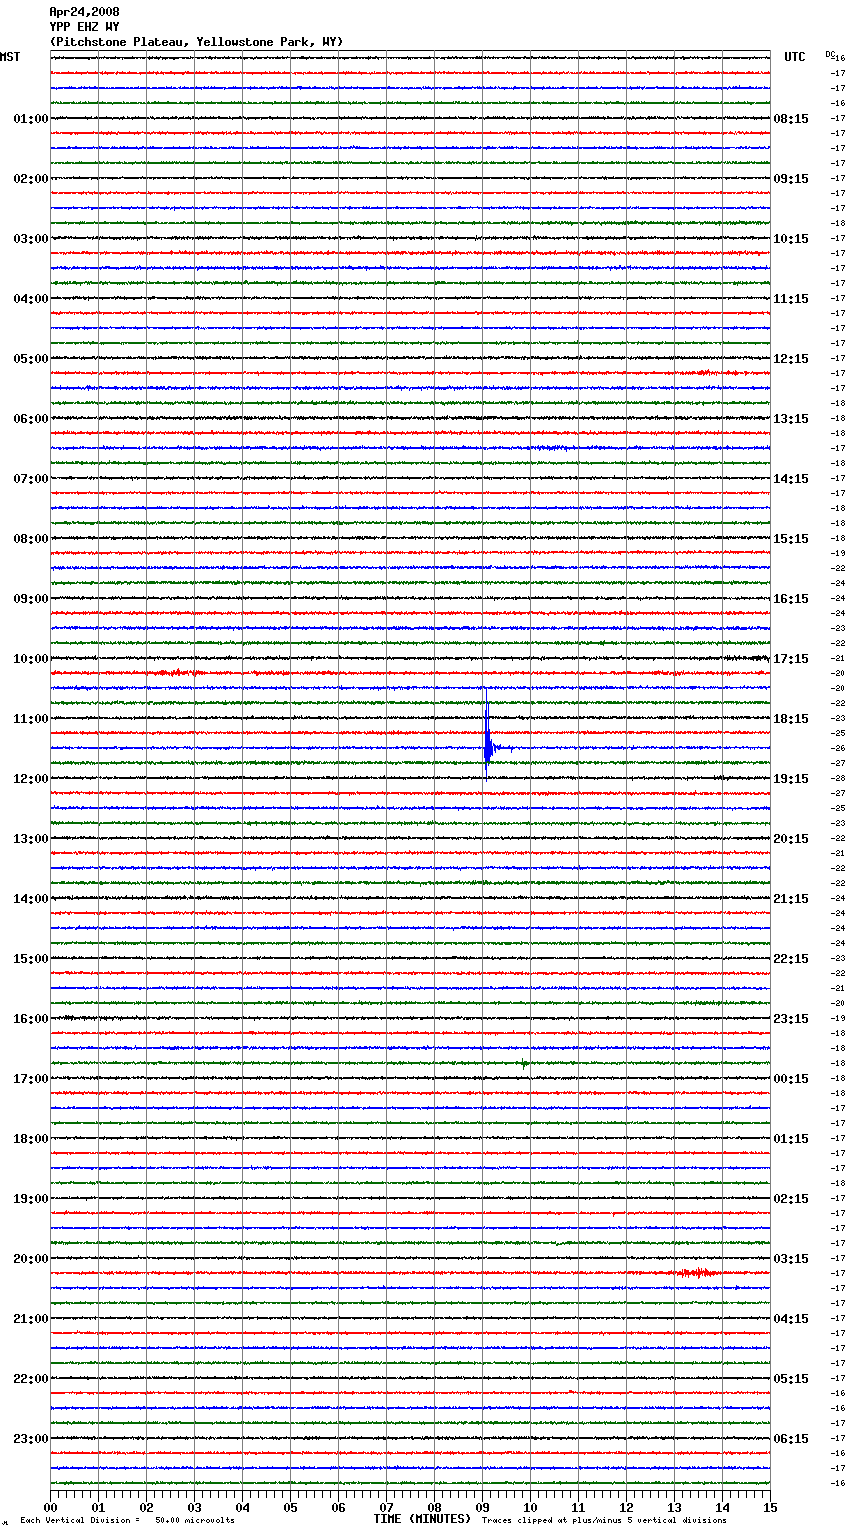Click the MST time zone label
This screenshot has width=850, height=1534.
pyautogui.click(x=10, y=57)
